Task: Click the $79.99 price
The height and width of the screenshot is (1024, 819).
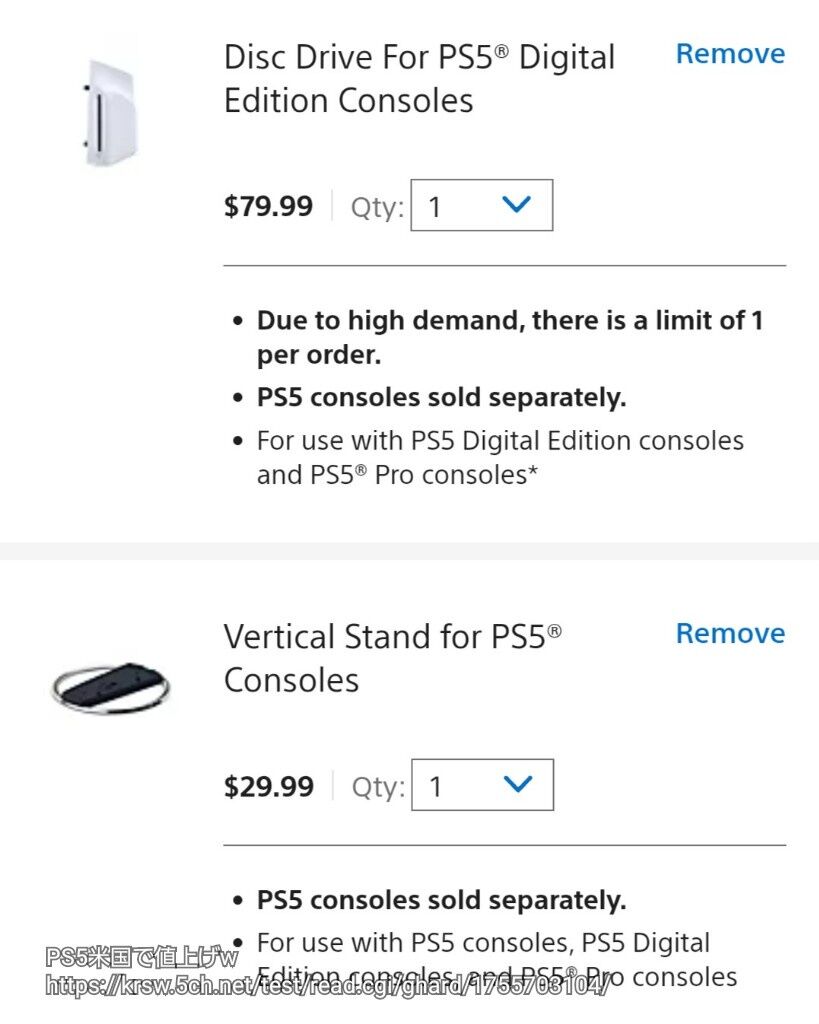Action: pyautogui.click(x=268, y=207)
